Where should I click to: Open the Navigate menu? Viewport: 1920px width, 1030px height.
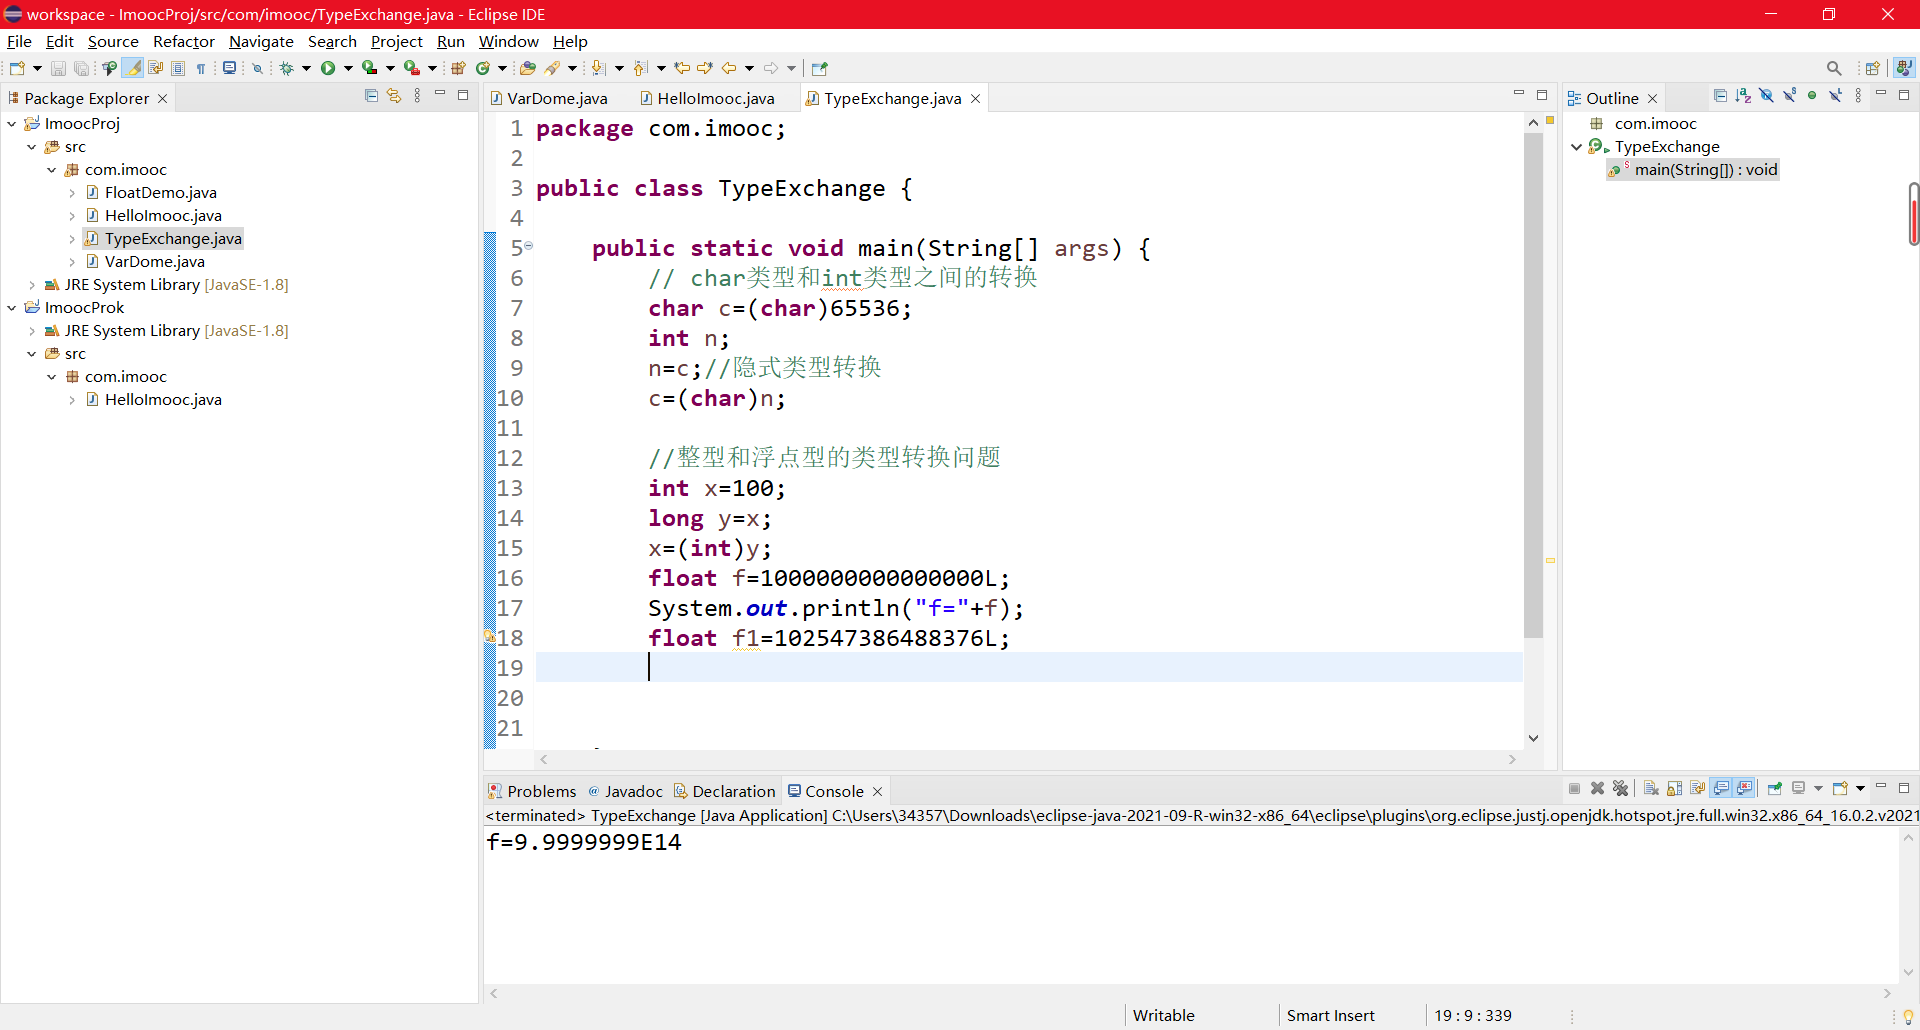click(261, 41)
